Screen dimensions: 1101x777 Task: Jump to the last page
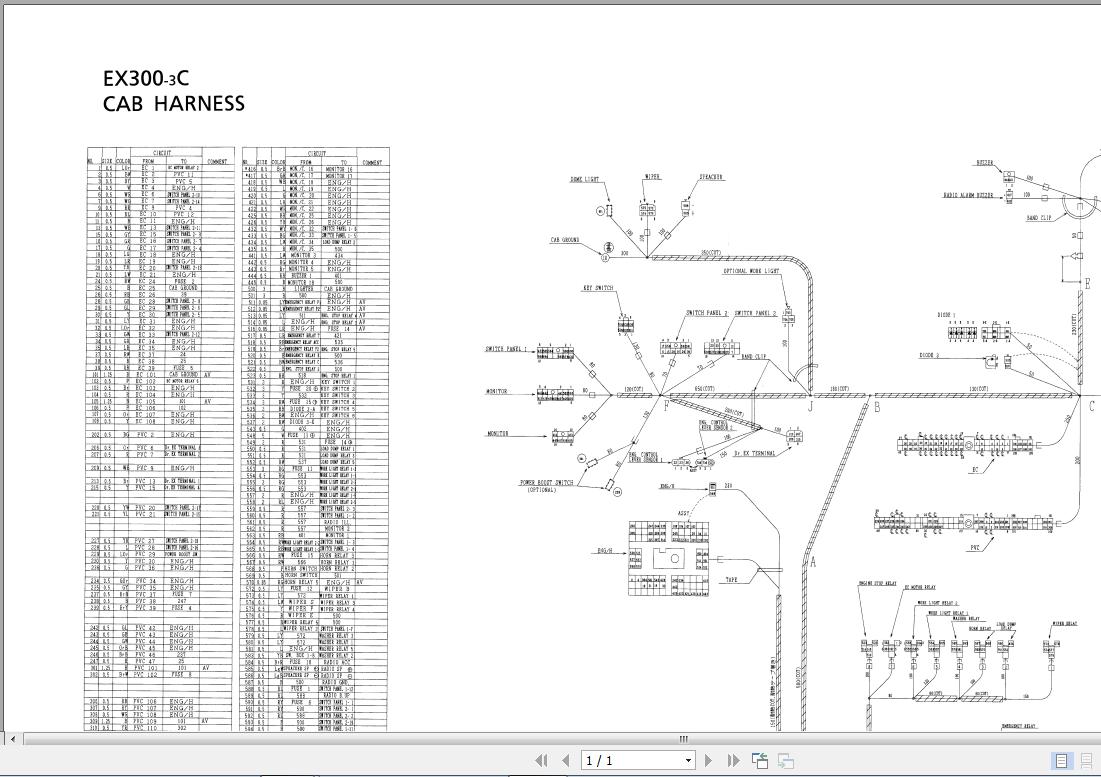pos(734,760)
